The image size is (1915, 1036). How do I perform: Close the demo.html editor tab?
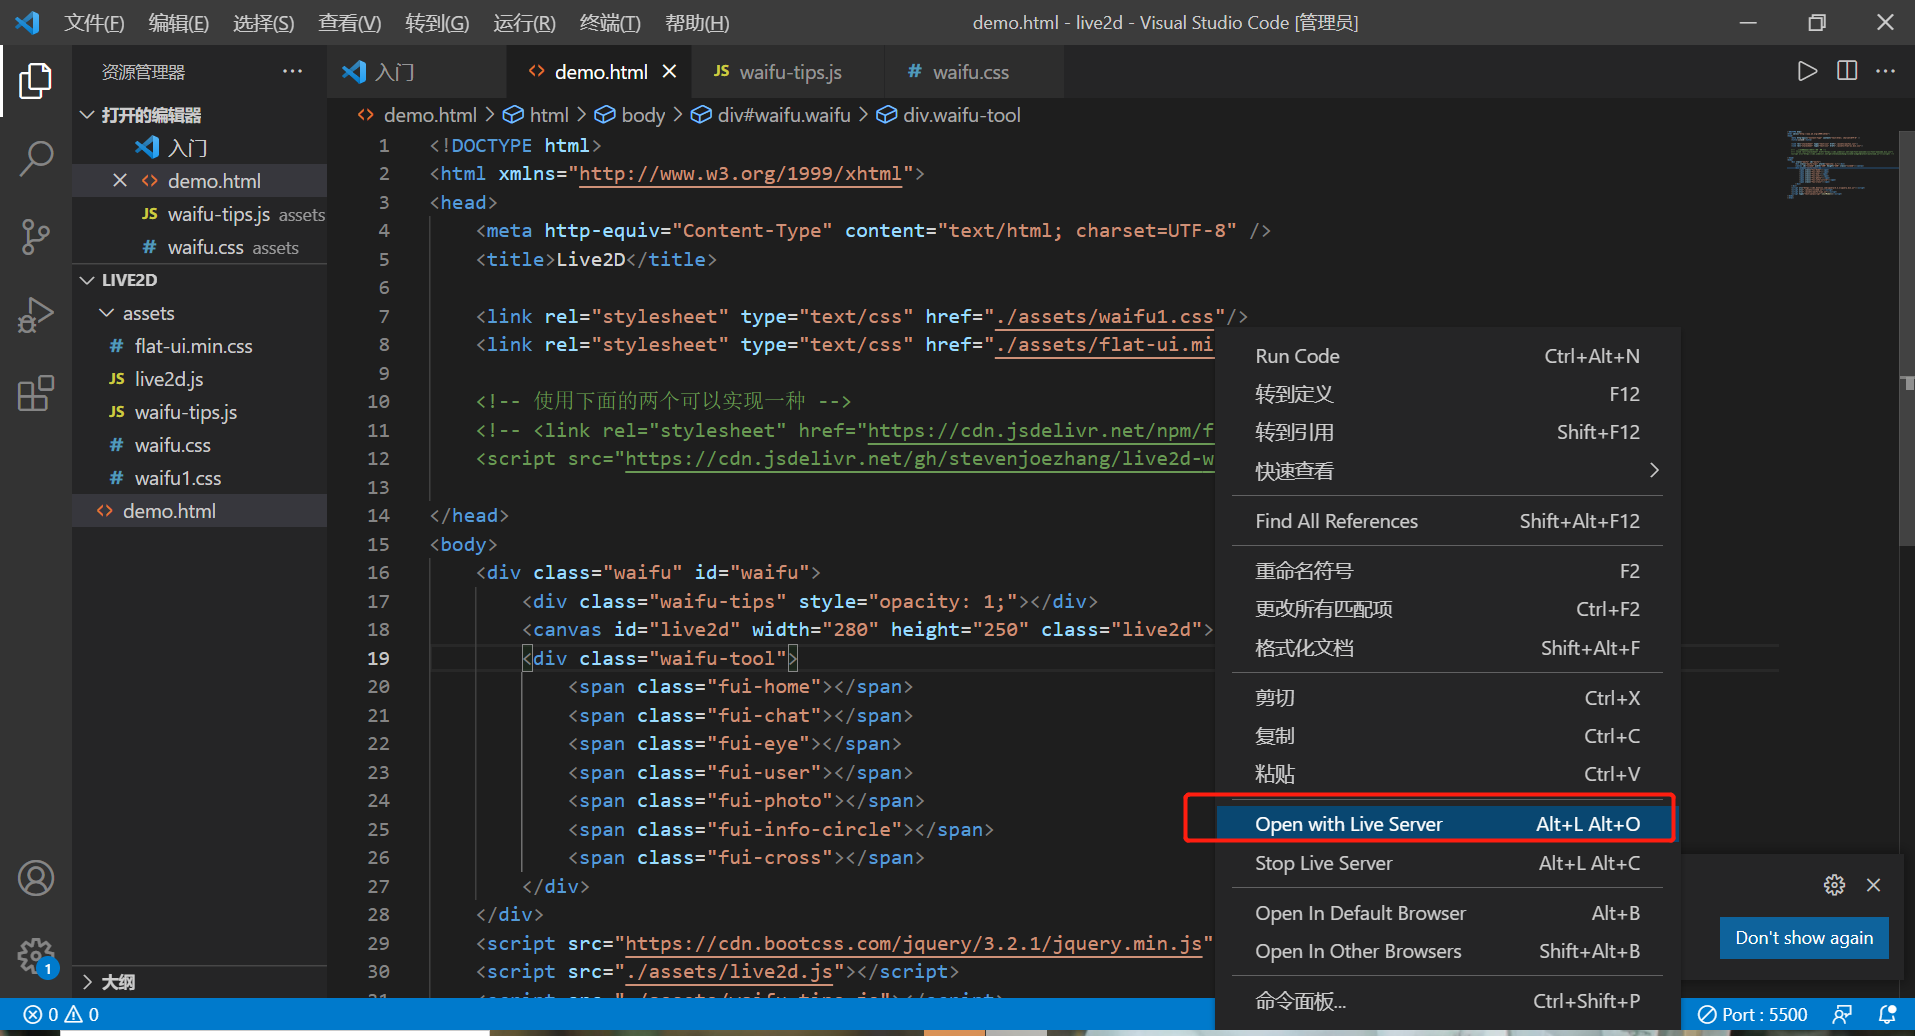point(670,72)
